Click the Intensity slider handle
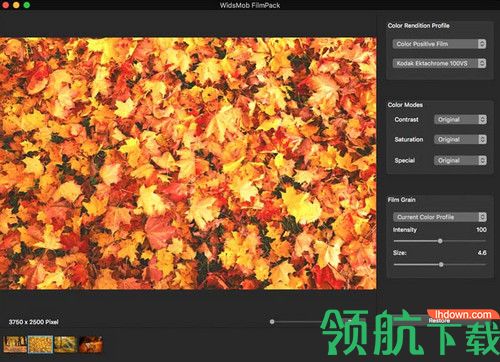The height and width of the screenshot is (362, 500). (x=440, y=241)
